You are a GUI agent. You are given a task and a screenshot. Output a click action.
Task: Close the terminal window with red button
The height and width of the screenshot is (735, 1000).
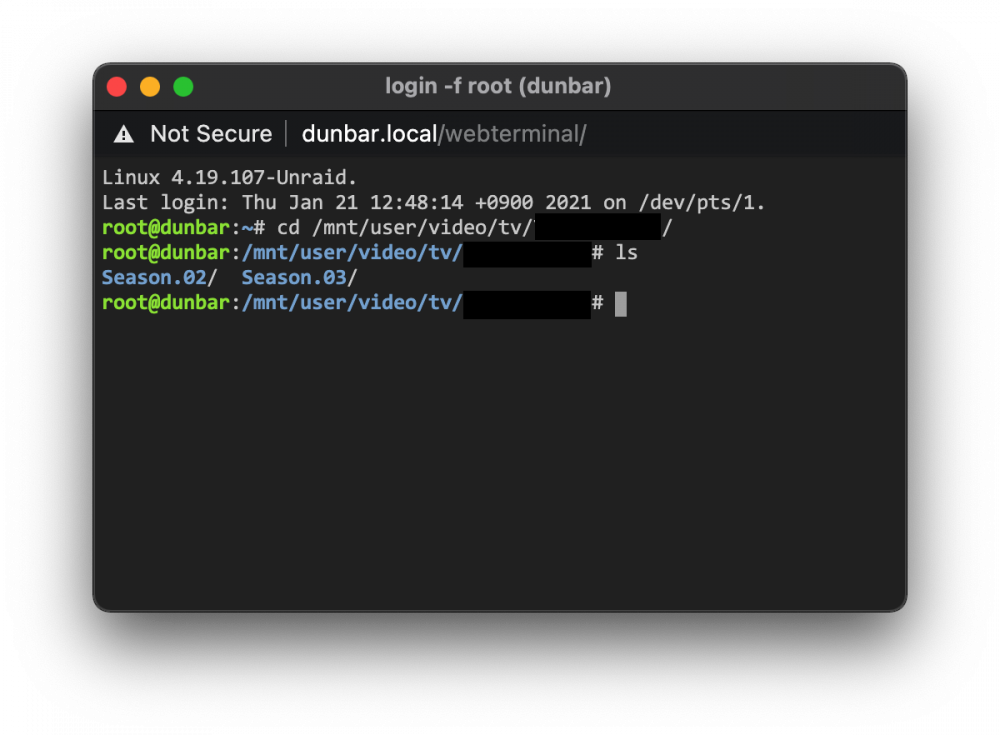pyautogui.click(x=117, y=86)
